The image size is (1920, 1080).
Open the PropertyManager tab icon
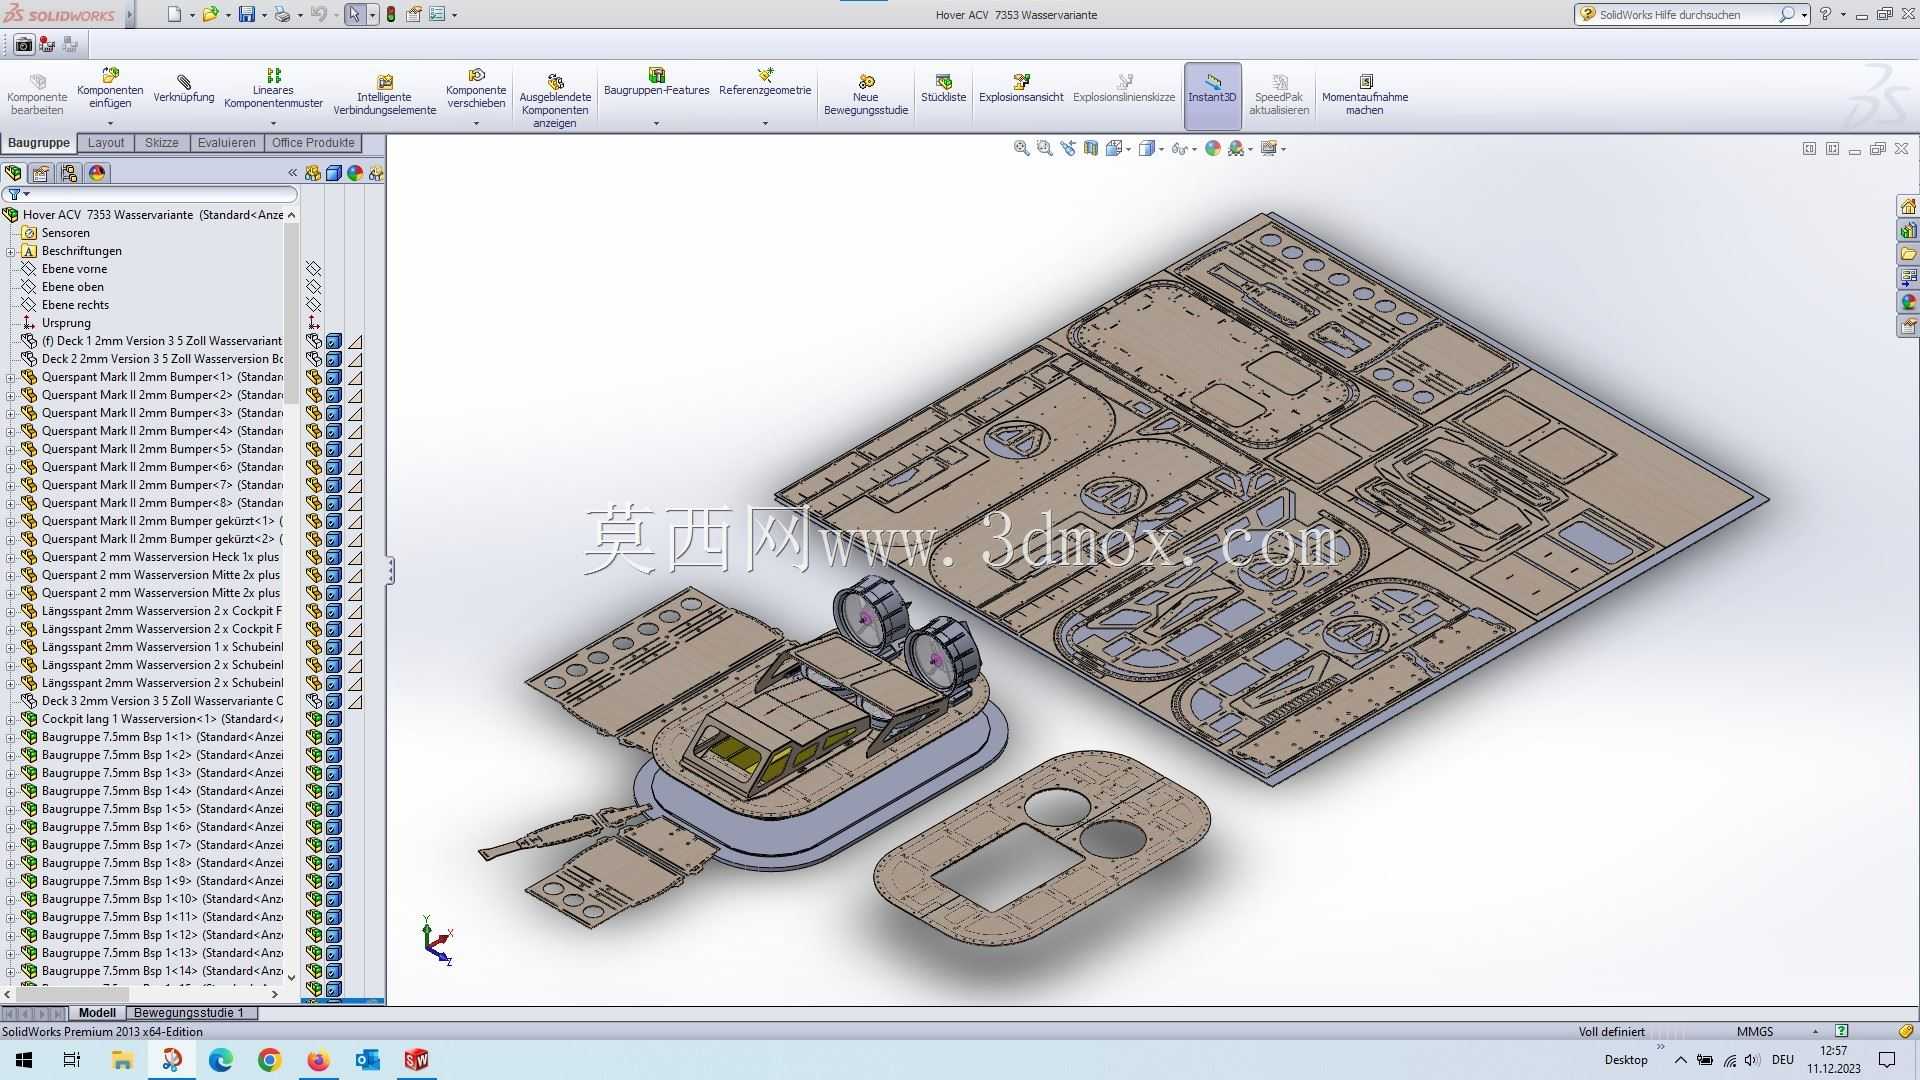coord(41,173)
